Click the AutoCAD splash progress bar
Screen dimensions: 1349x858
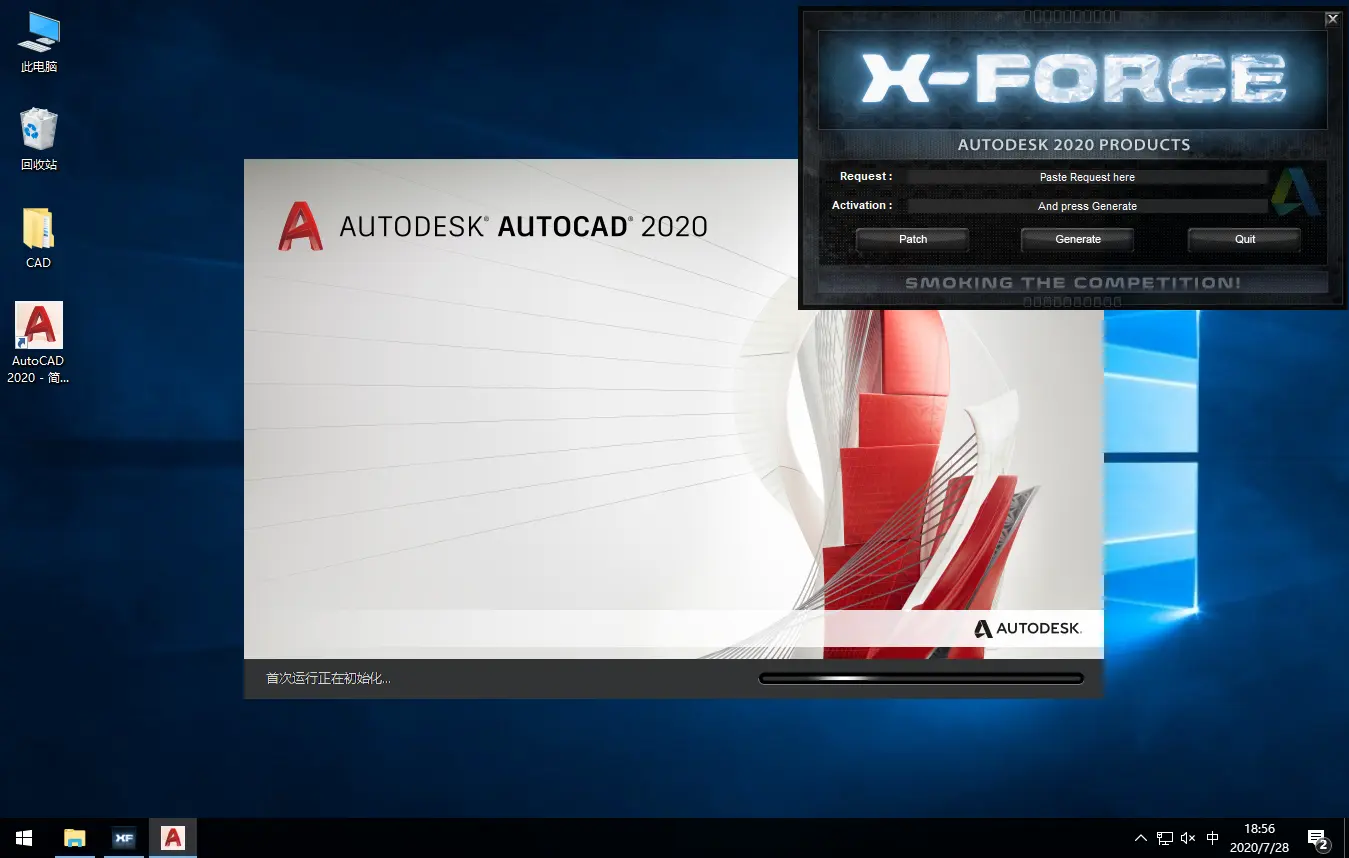921,678
